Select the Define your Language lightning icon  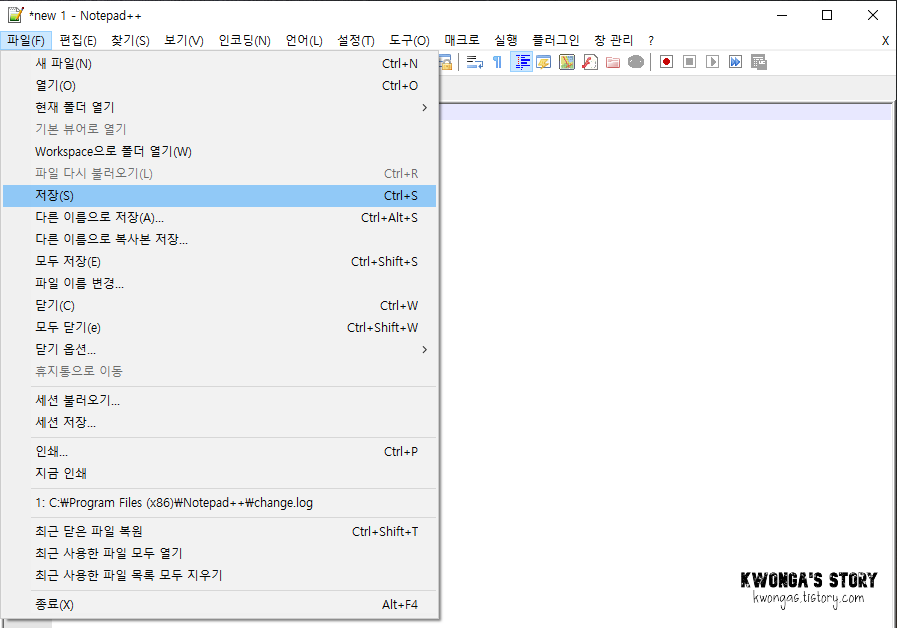pos(543,61)
